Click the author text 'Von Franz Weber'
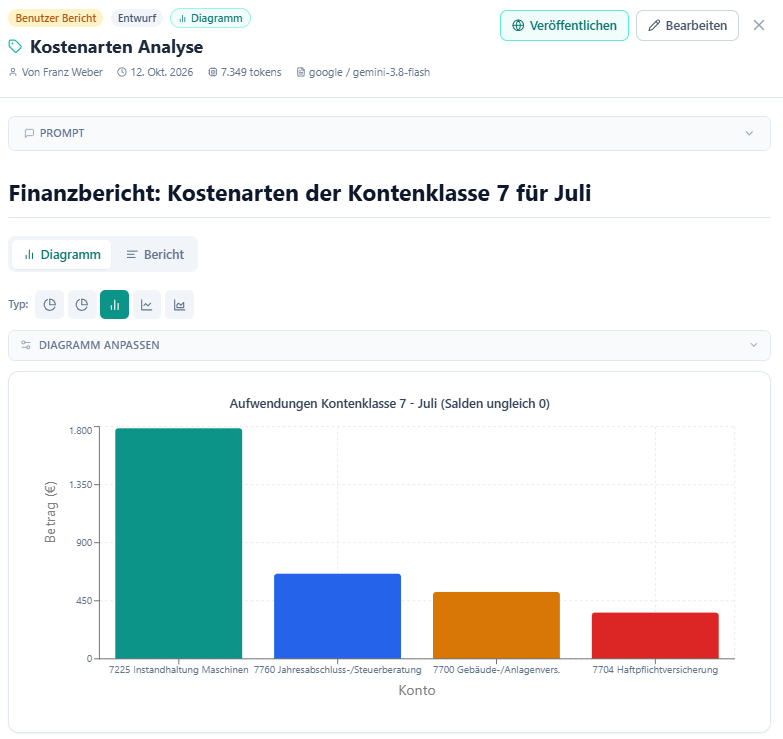 (62, 72)
